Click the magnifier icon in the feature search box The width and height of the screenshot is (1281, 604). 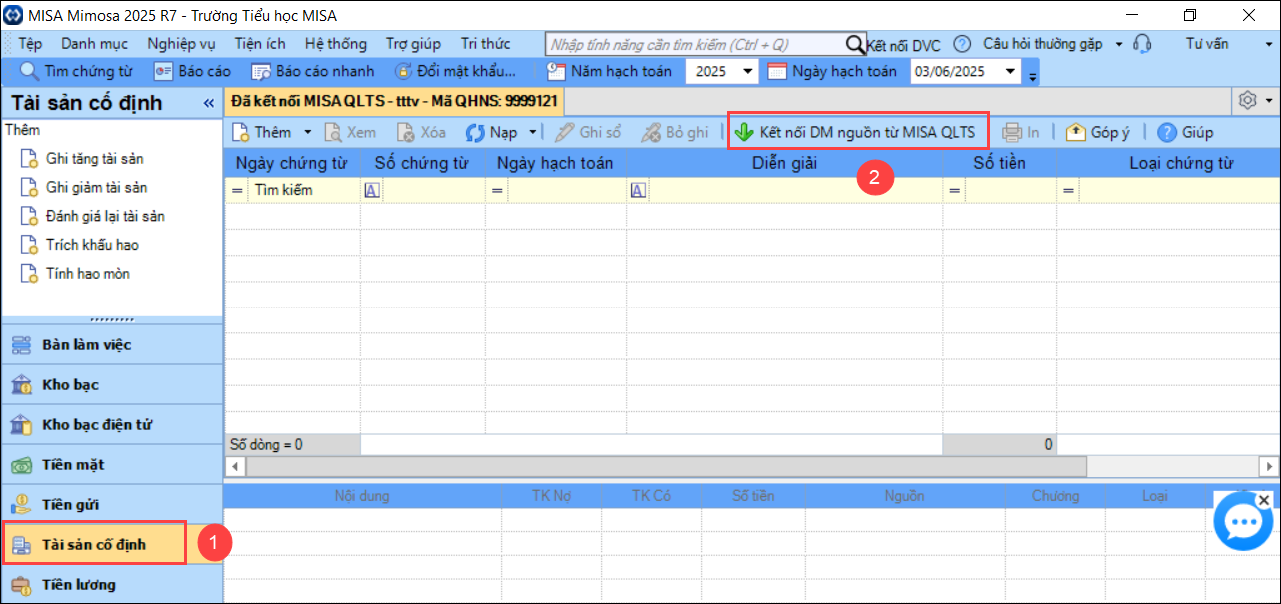[855, 44]
